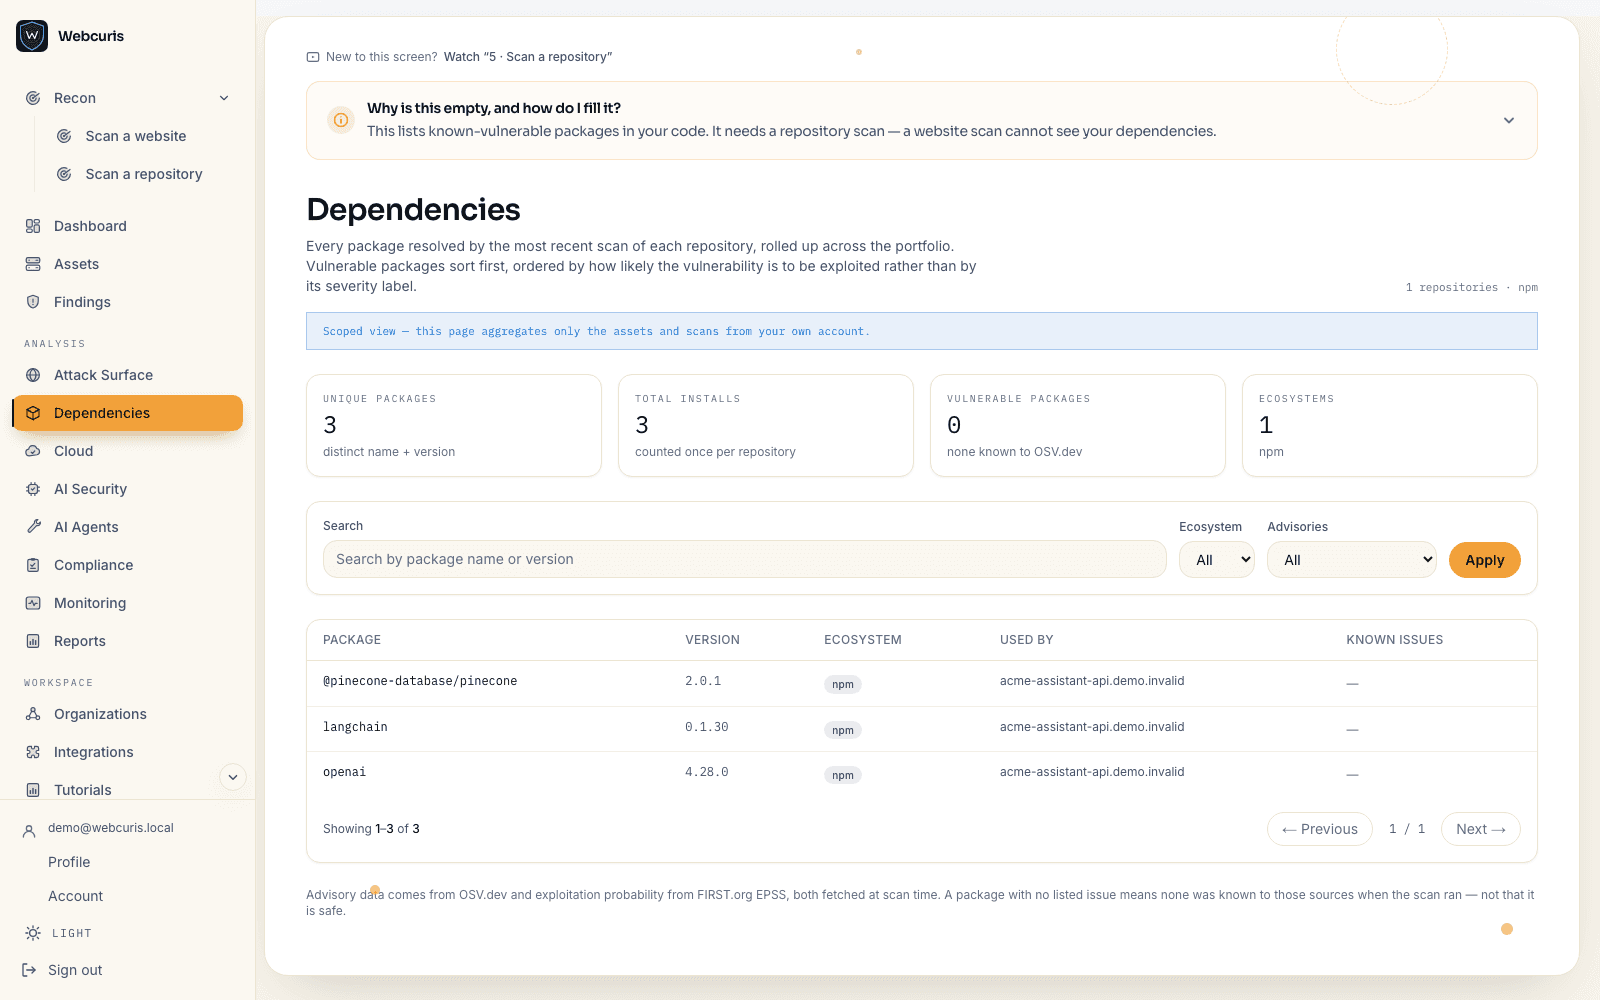Click the Assets server icon

pos(33,264)
